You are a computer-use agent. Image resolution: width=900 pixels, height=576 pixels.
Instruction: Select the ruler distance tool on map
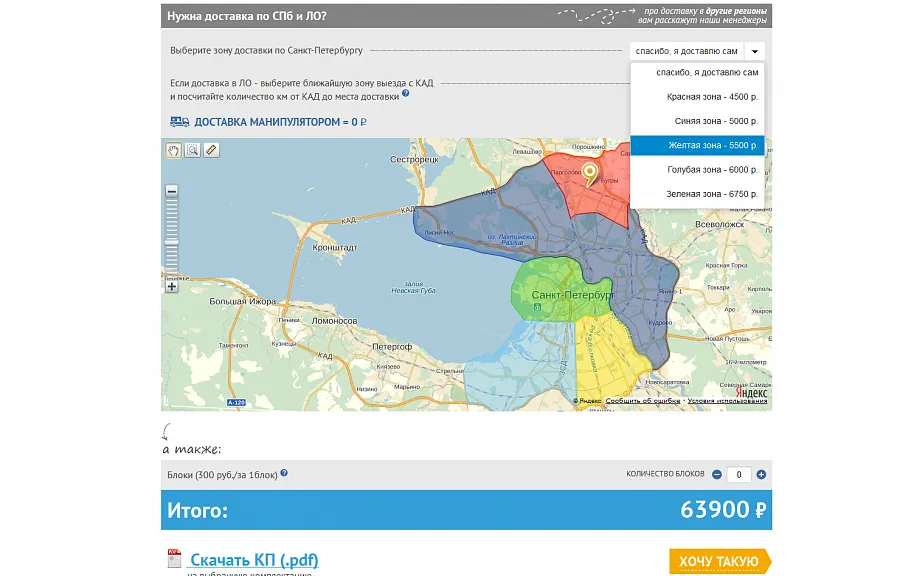tap(211, 150)
